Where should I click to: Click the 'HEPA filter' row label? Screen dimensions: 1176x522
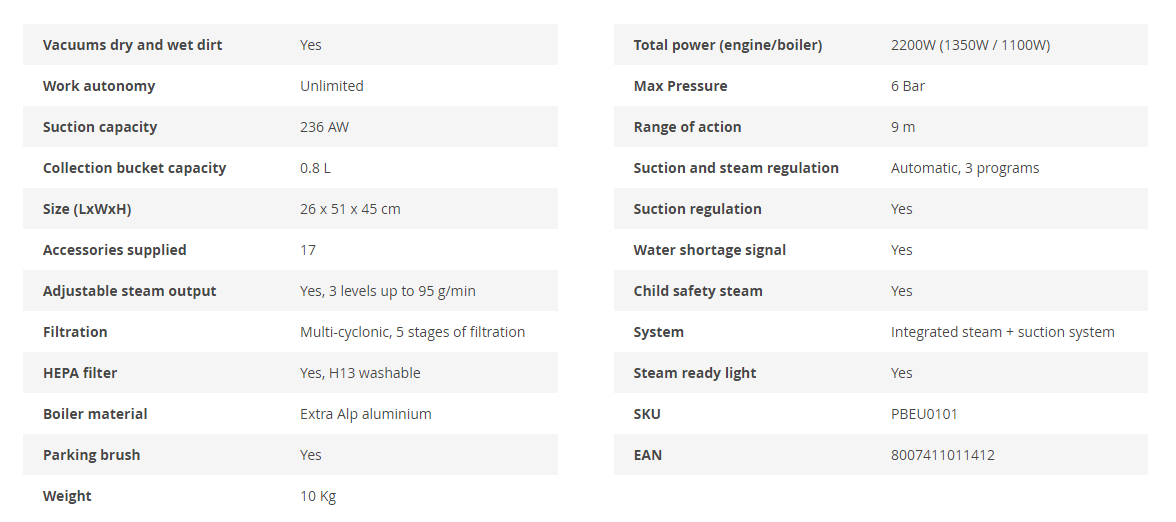pos(80,373)
